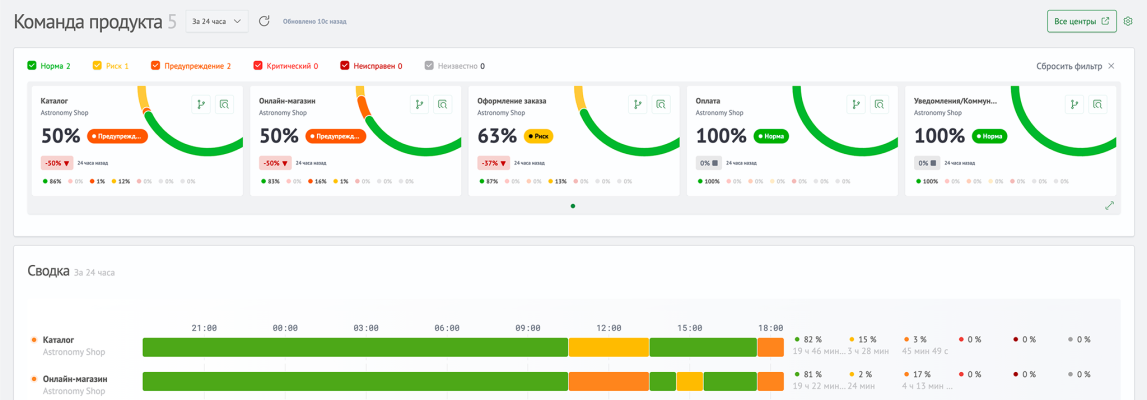Viewport: 1147px width, 400px height.
Task: Click the Предупрежд... badge on Каталог card
Action: 117,136
